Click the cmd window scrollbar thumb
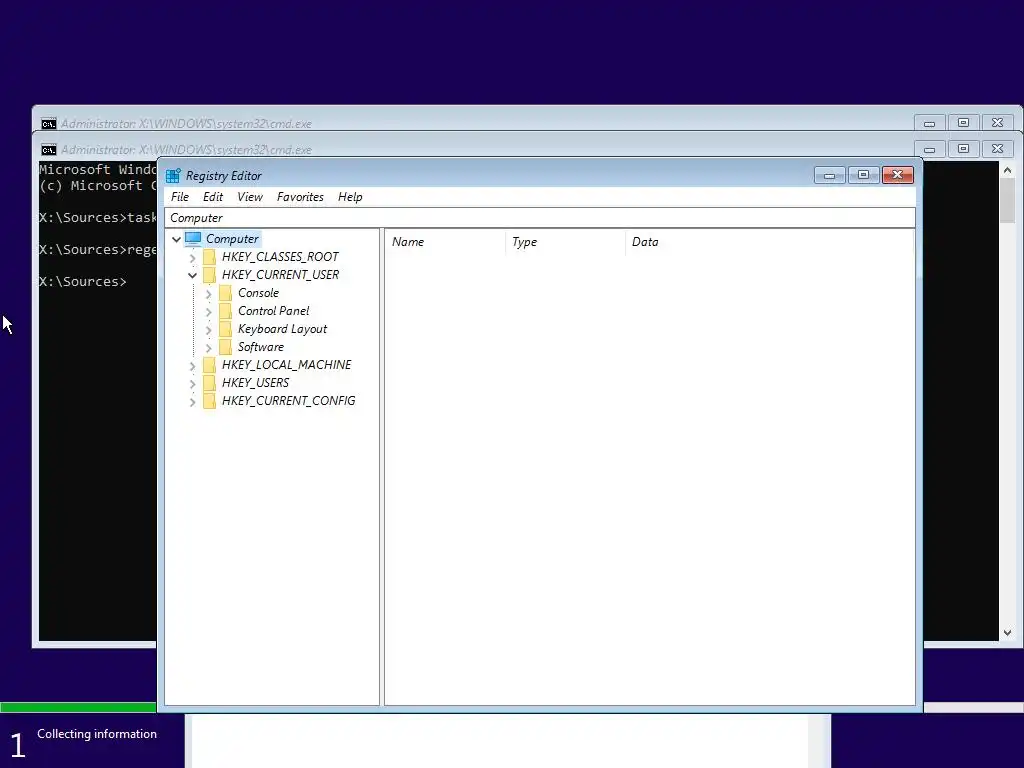 (1007, 200)
